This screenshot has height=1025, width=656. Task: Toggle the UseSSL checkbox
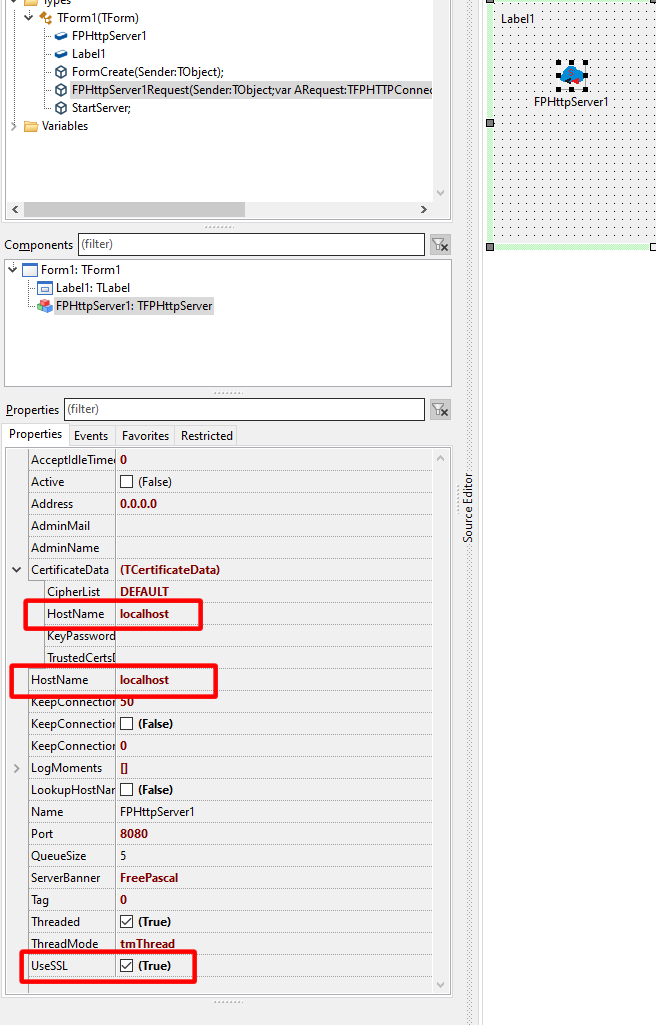point(127,966)
